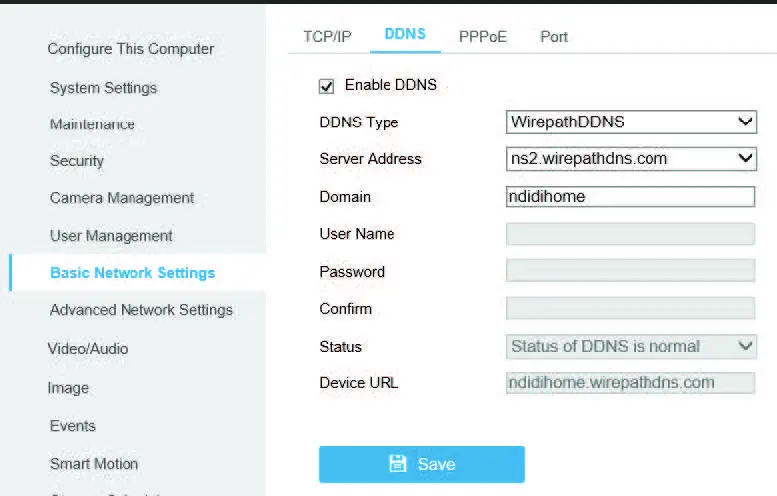Open the TCP/IP tab
The image size is (777, 496).
(x=327, y=37)
